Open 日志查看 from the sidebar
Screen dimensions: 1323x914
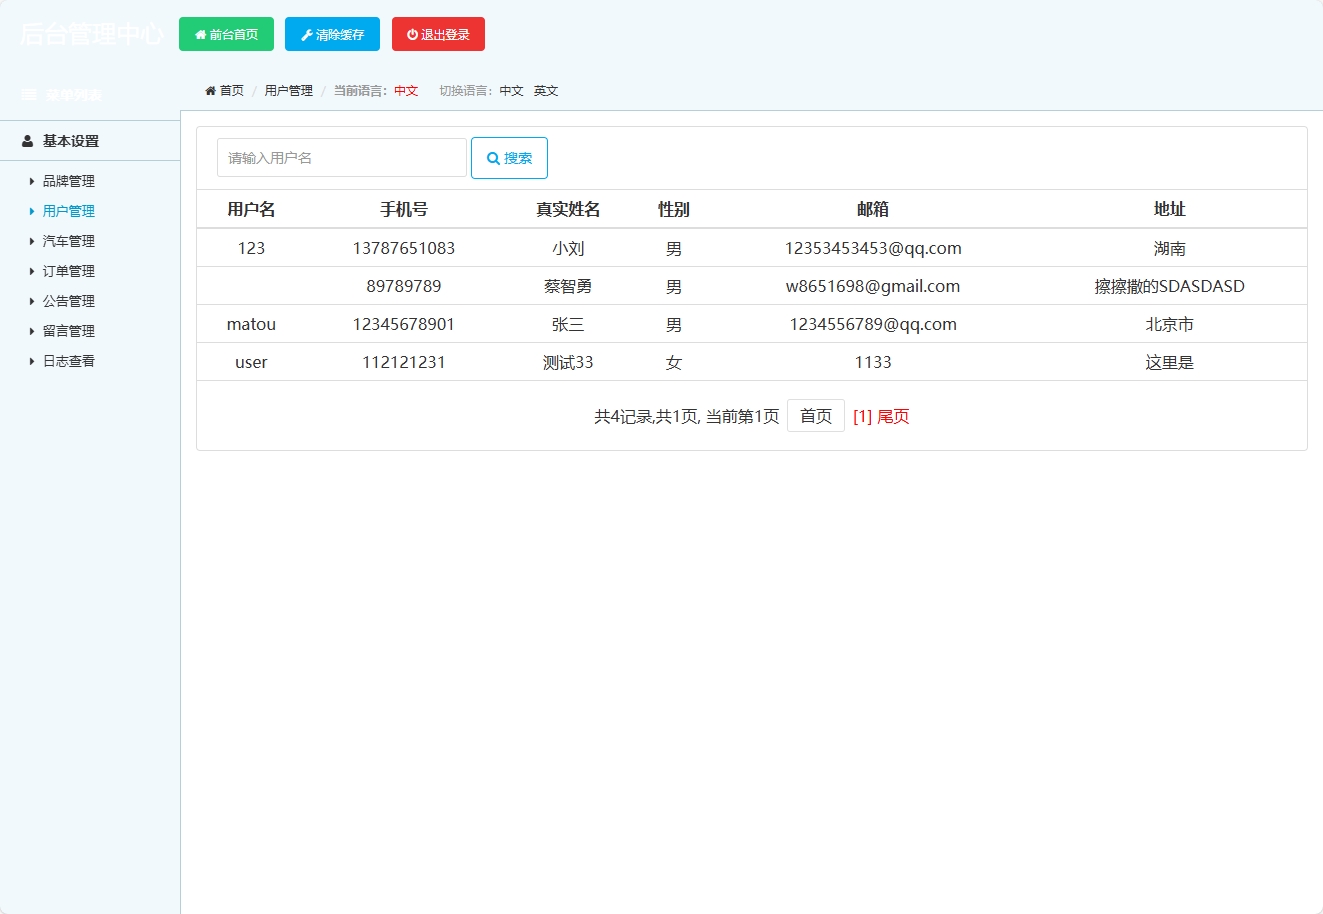pyautogui.click(x=67, y=360)
